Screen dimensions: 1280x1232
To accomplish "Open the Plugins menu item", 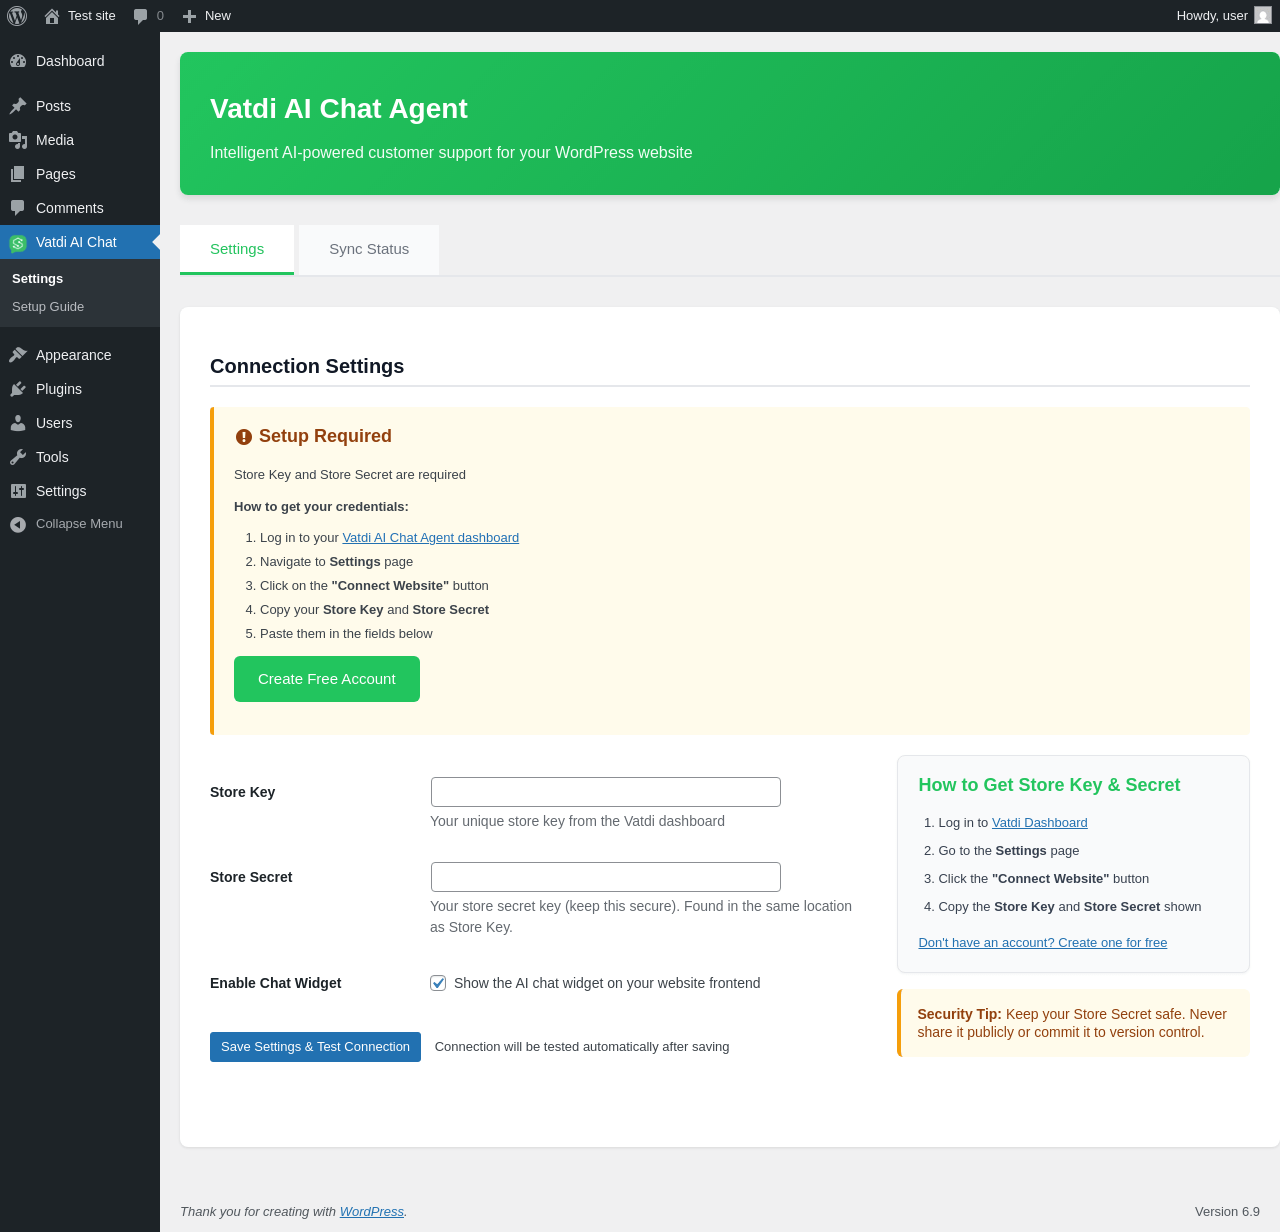I will [x=80, y=389].
